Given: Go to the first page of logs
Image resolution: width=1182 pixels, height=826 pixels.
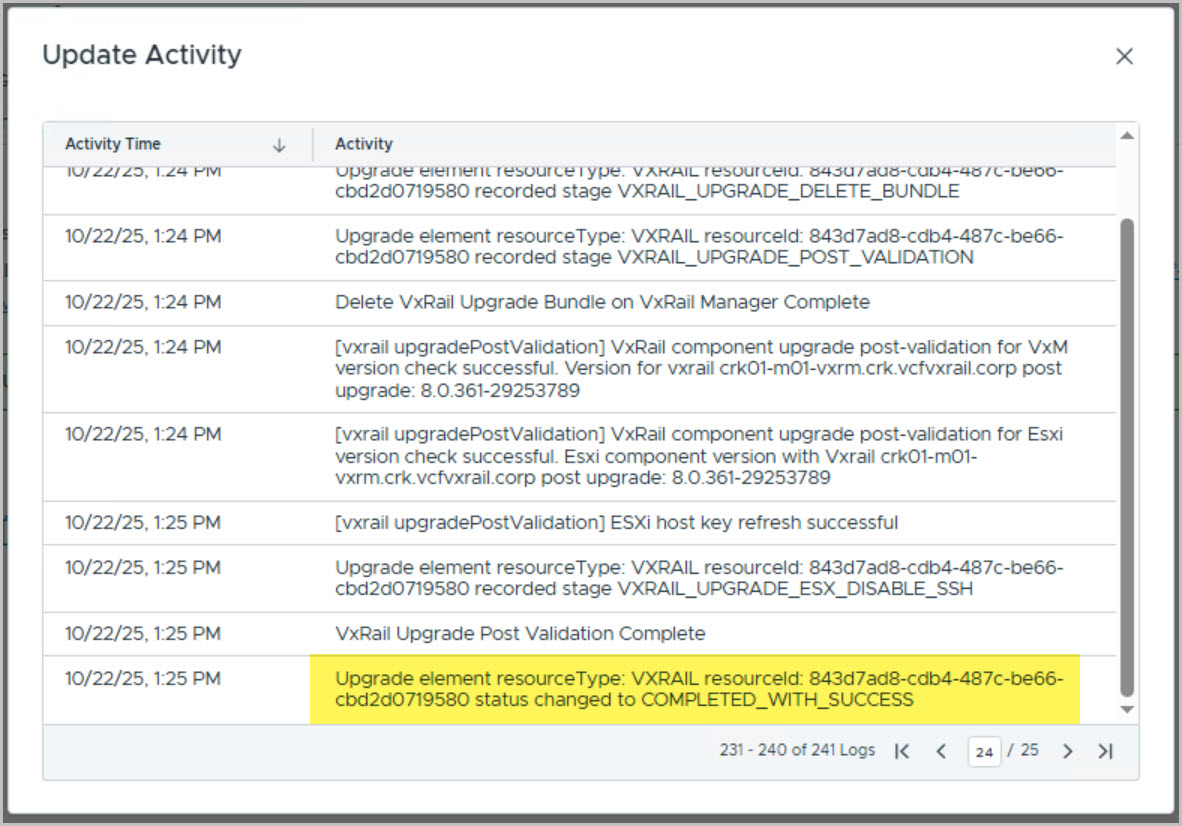Looking at the screenshot, I should click(x=902, y=751).
